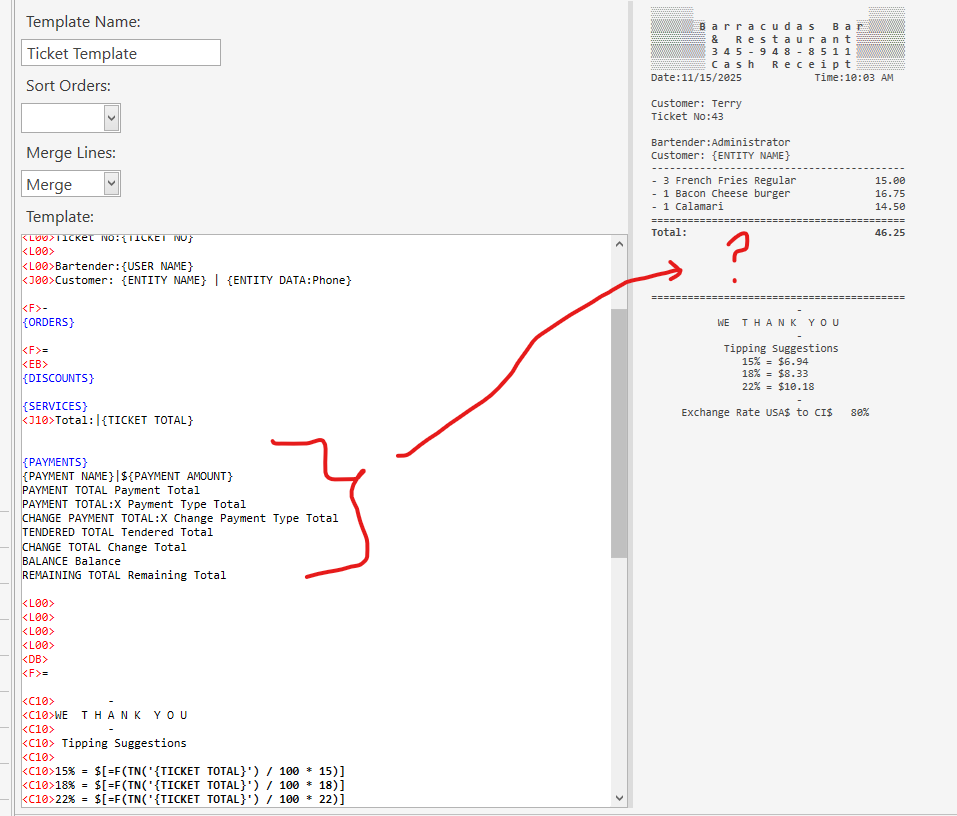957x816 pixels.
Task: Click the BALANCE Balance line in template
Action: tap(71, 561)
